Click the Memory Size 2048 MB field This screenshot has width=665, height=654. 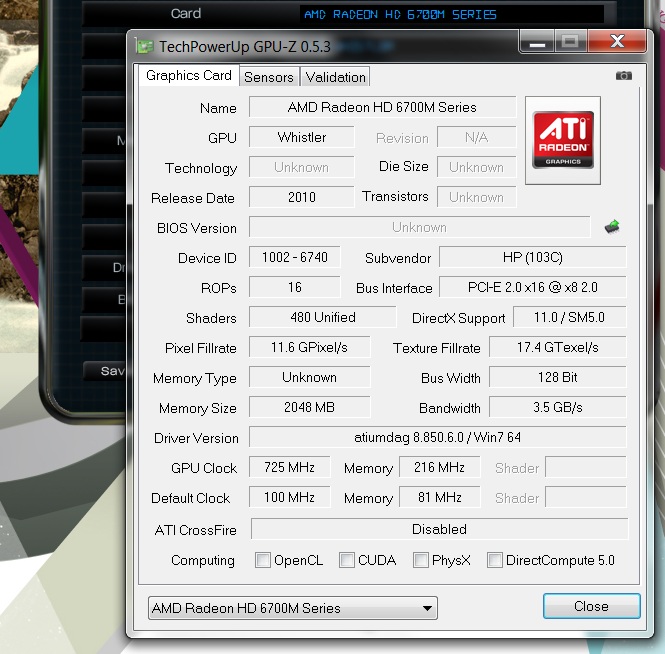coord(309,407)
